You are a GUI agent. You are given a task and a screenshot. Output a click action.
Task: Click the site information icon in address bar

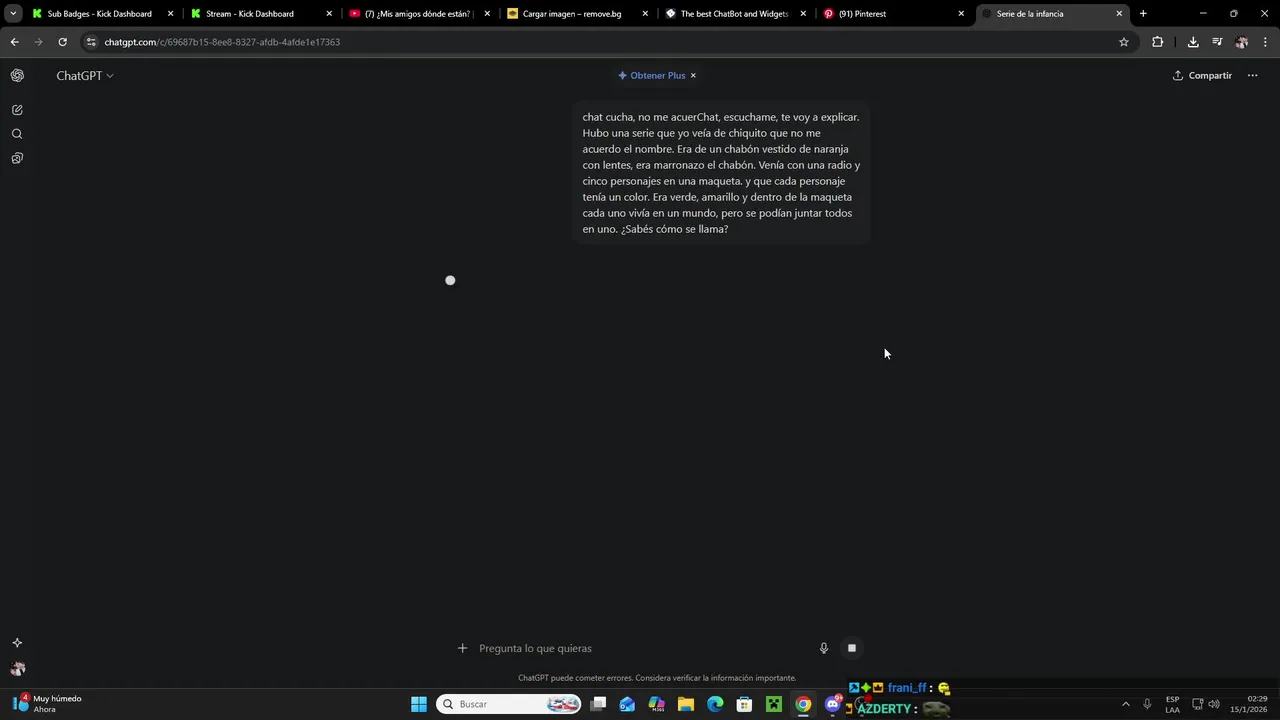(x=91, y=42)
